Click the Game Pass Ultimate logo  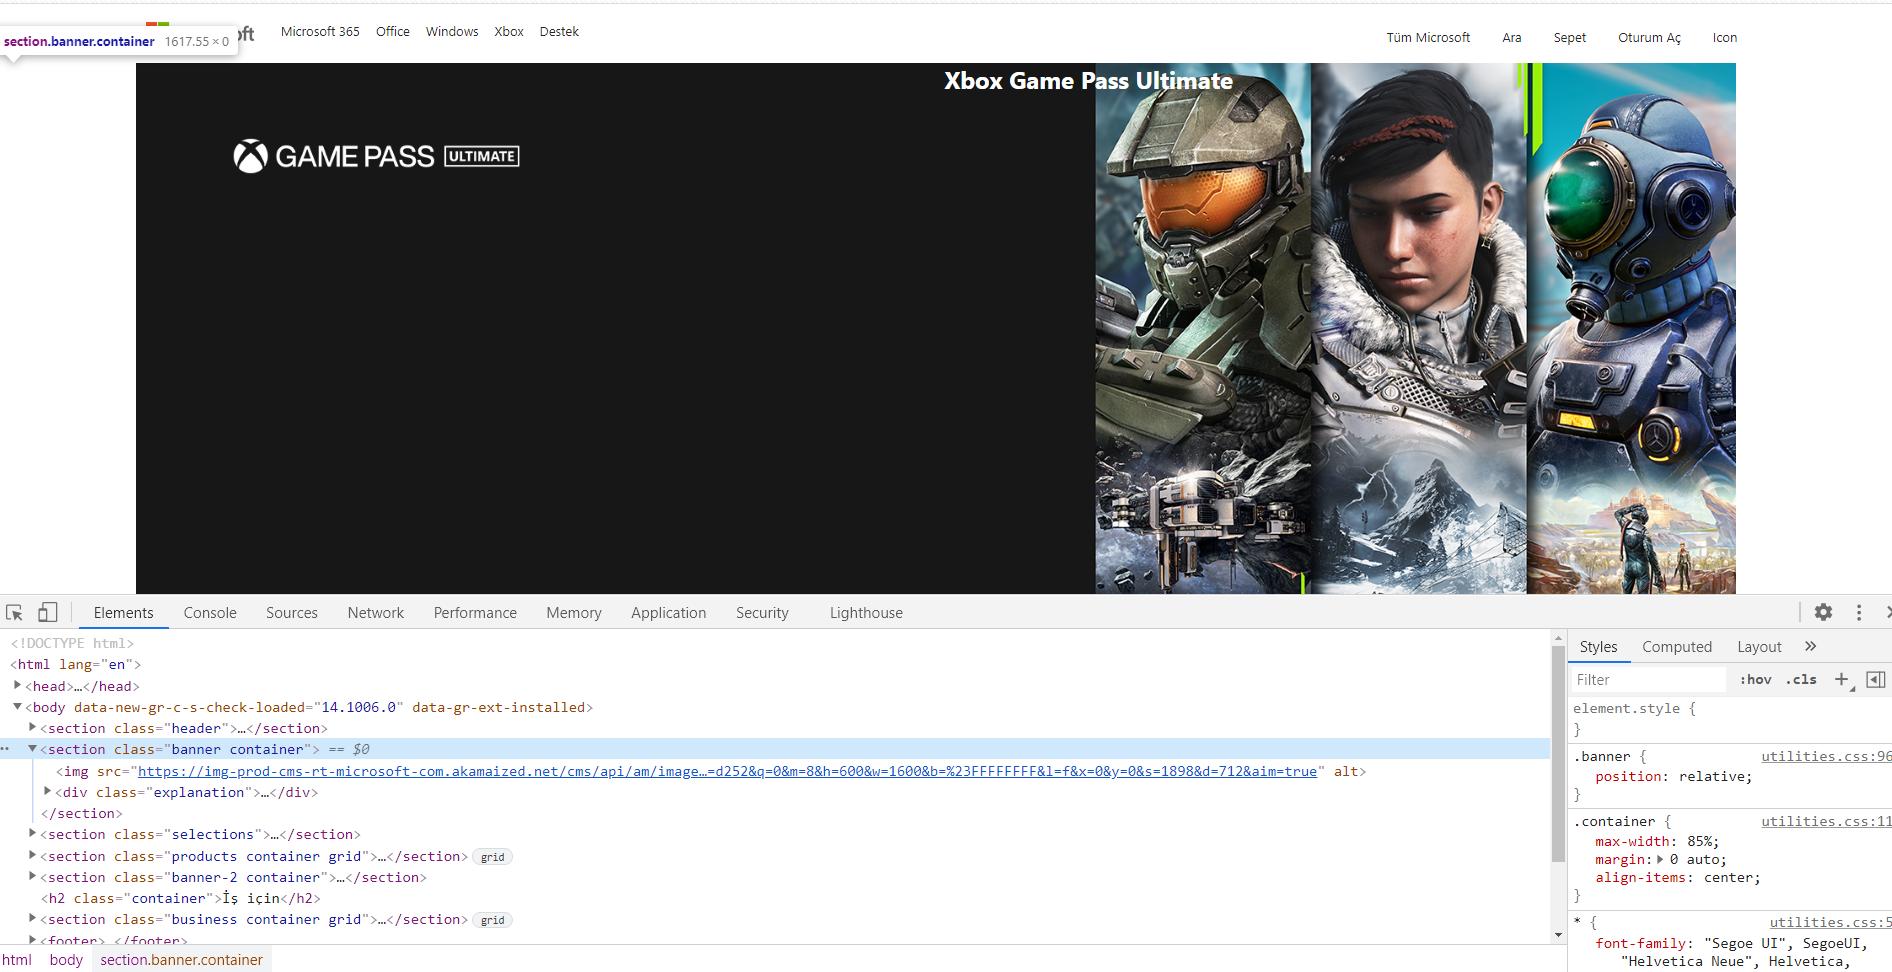376,156
